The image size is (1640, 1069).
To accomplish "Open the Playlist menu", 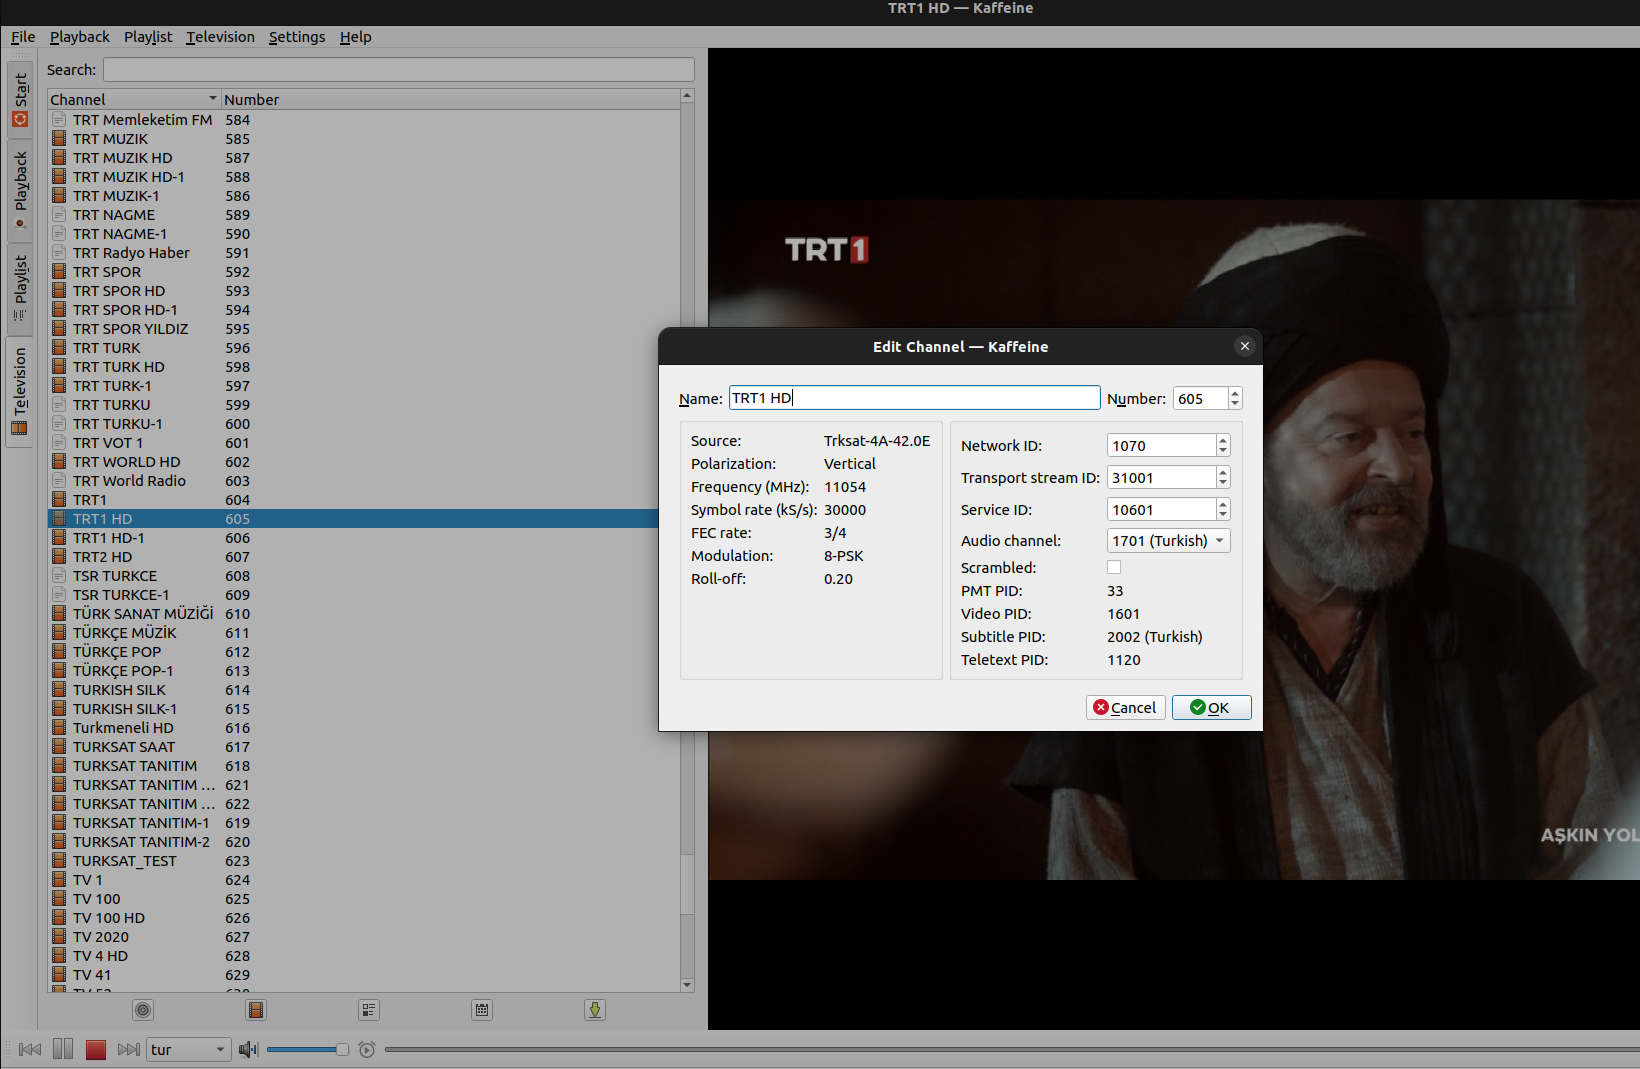I will click(x=148, y=37).
